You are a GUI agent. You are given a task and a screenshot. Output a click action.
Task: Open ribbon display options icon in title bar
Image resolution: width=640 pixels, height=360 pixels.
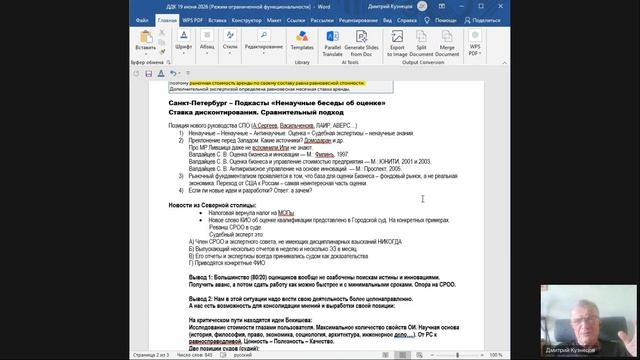click(x=442, y=6)
